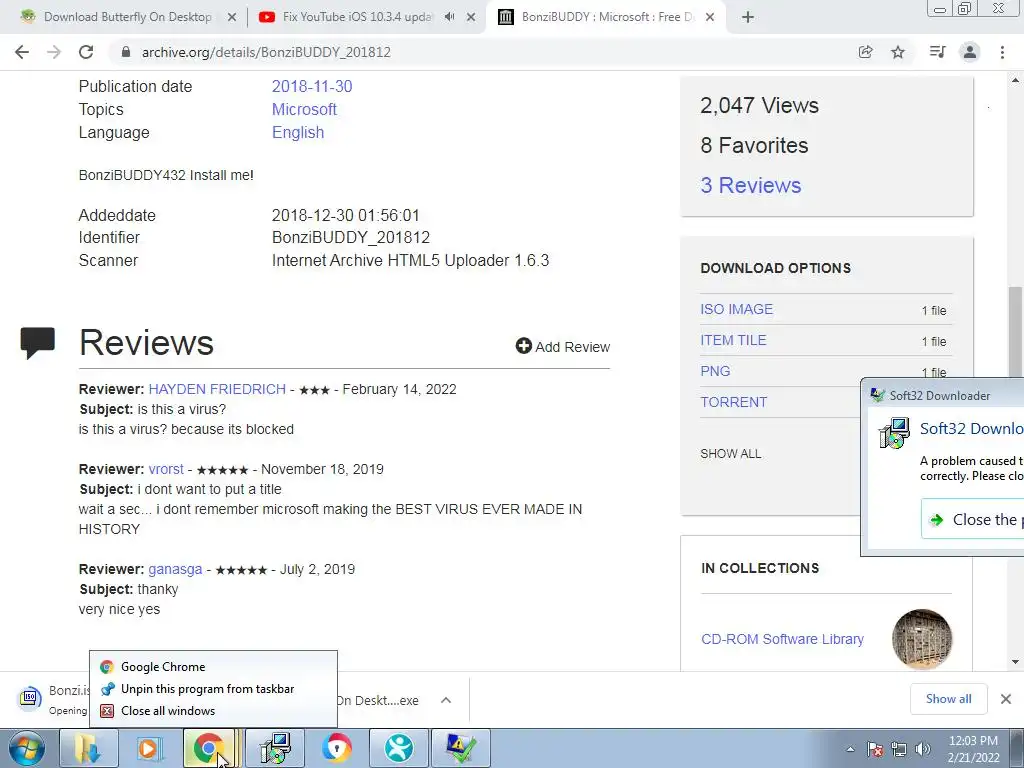Open HAYDEN FRIEDRICH reviewer profile
The height and width of the screenshot is (768, 1024).
(217, 389)
